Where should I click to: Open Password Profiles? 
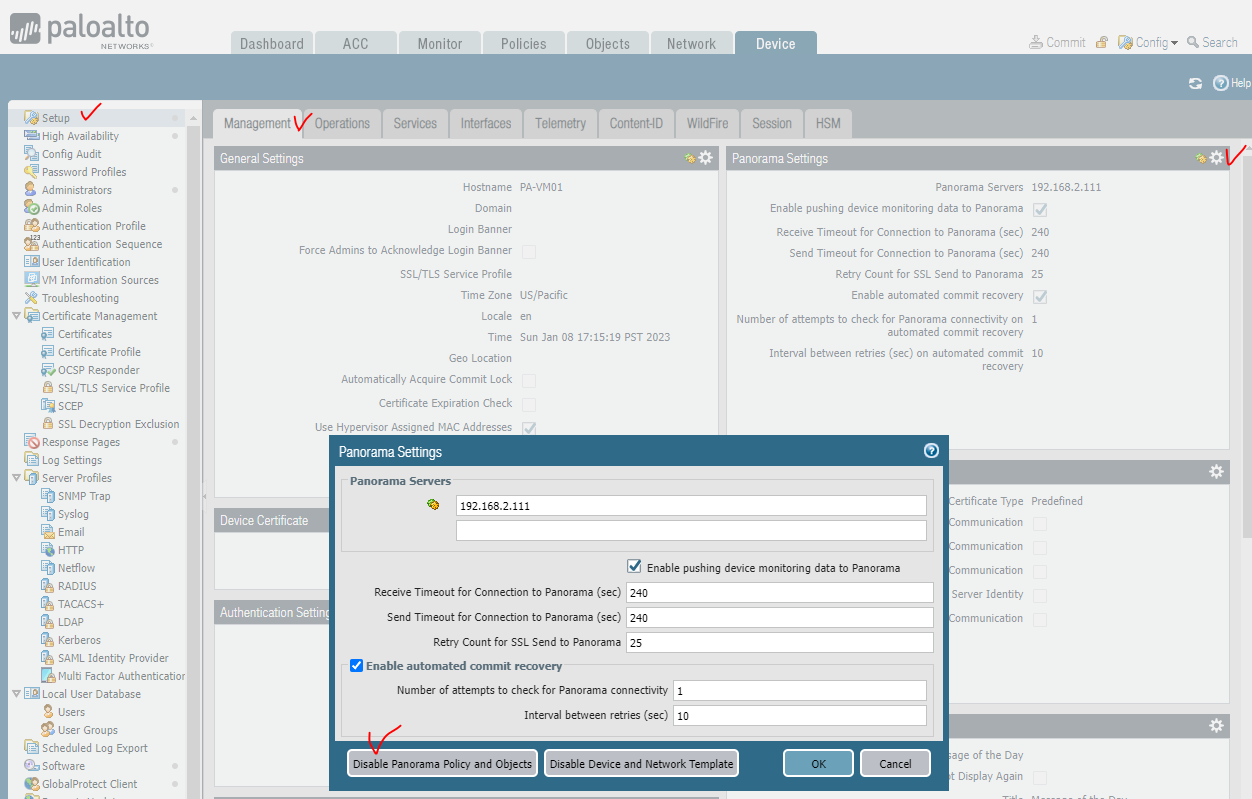click(84, 172)
